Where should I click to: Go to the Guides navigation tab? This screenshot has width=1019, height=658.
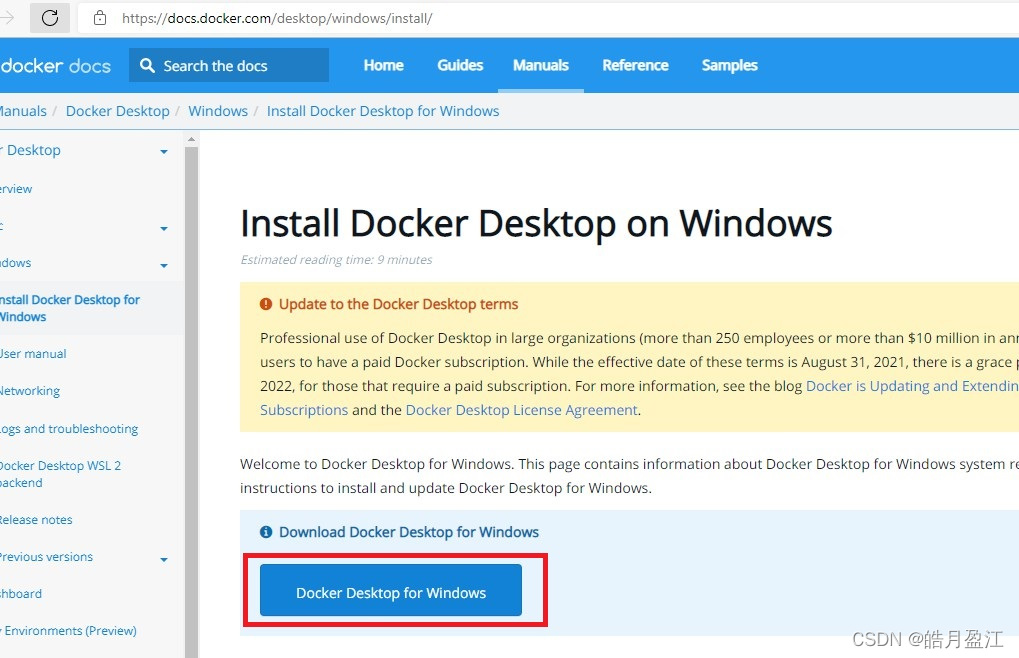(x=460, y=66)
